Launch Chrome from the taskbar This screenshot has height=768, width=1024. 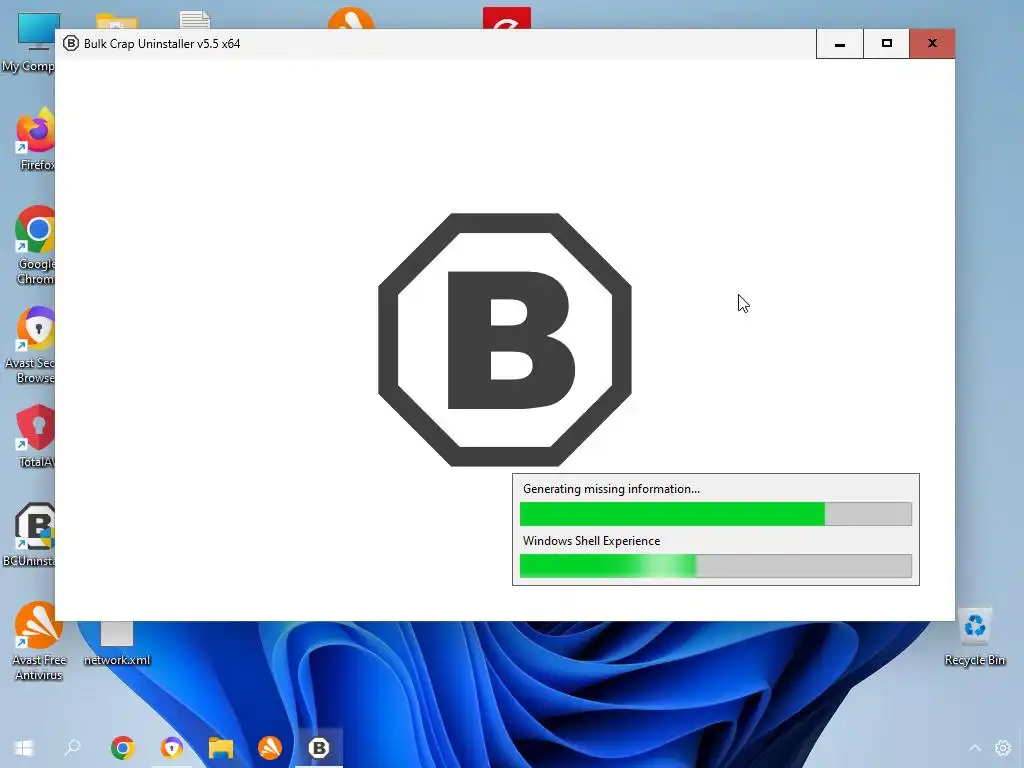pyautogui.click(x=123, y=748)
